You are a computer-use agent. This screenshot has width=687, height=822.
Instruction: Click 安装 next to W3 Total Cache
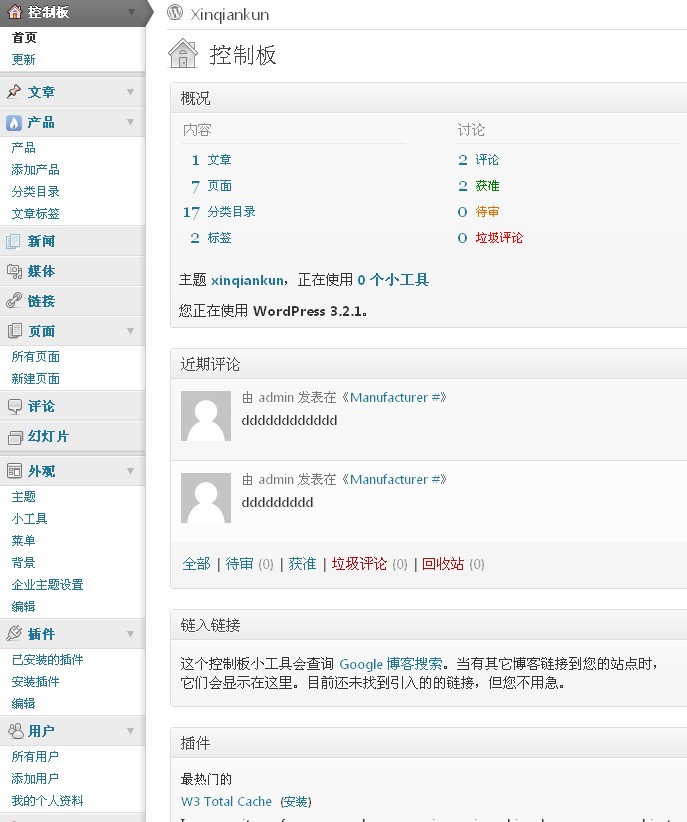coord(296,802)
